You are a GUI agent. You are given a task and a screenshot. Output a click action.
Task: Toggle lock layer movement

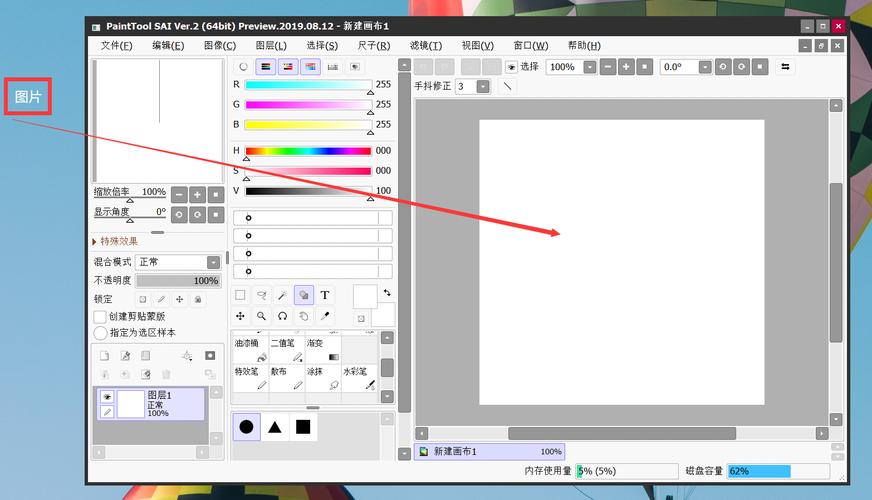(180, 299)
